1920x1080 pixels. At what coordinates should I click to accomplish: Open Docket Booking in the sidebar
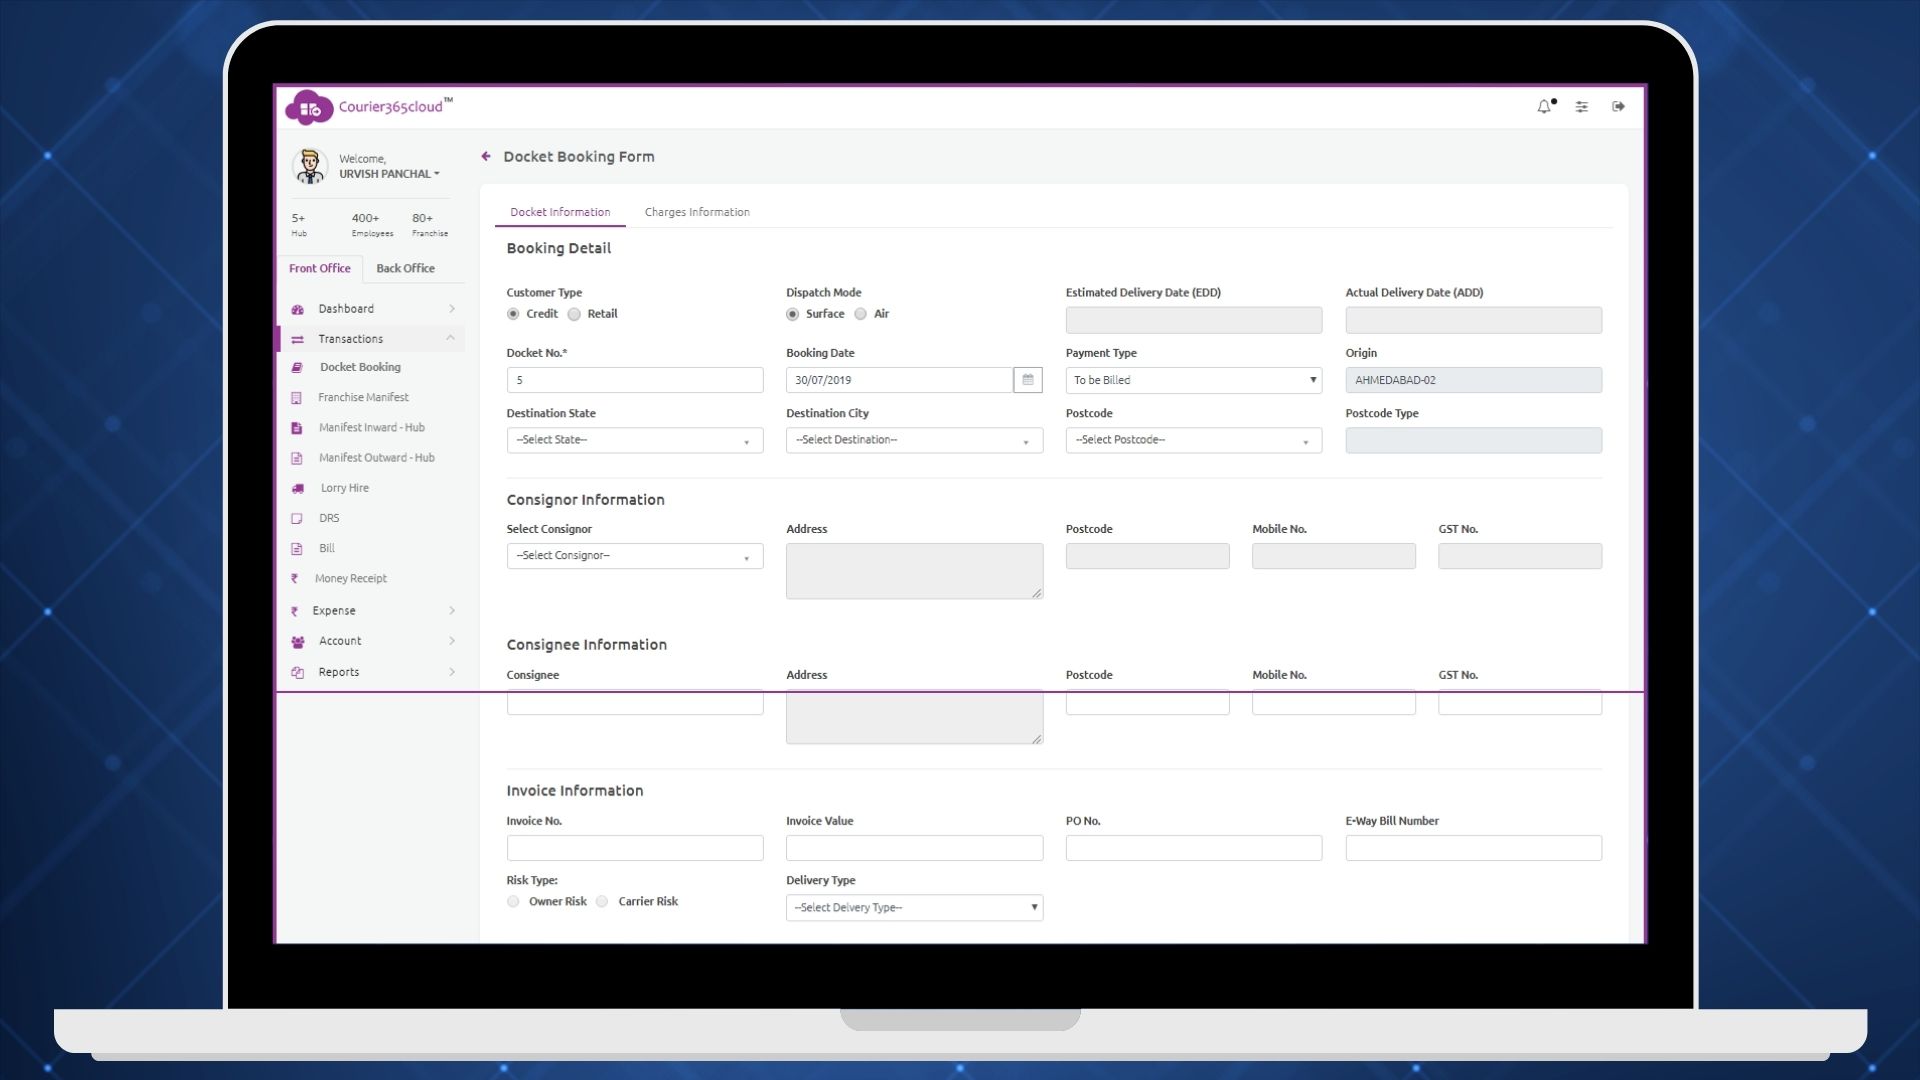(361, 368)
